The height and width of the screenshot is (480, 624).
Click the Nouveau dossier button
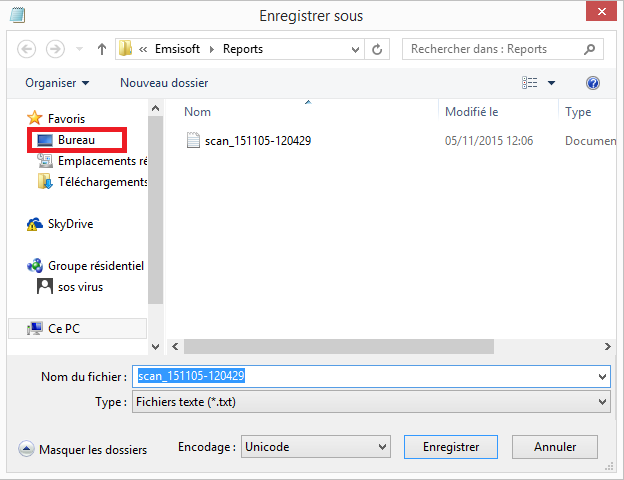(164, 83)
